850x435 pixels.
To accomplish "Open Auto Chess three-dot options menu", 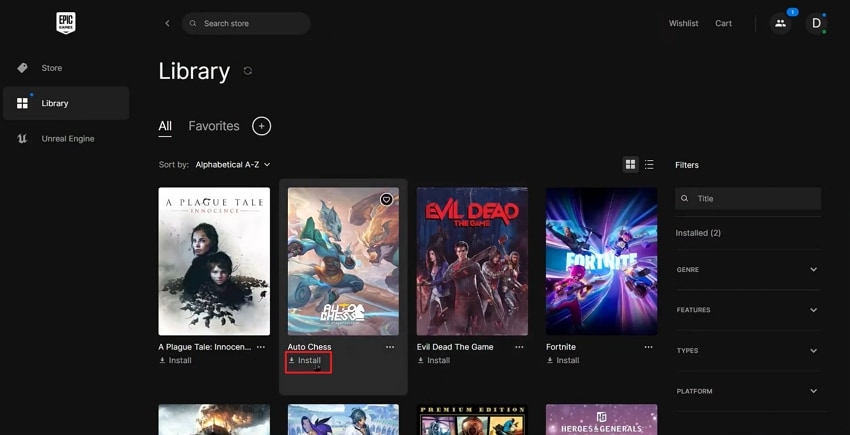I will tap(390, 347).
